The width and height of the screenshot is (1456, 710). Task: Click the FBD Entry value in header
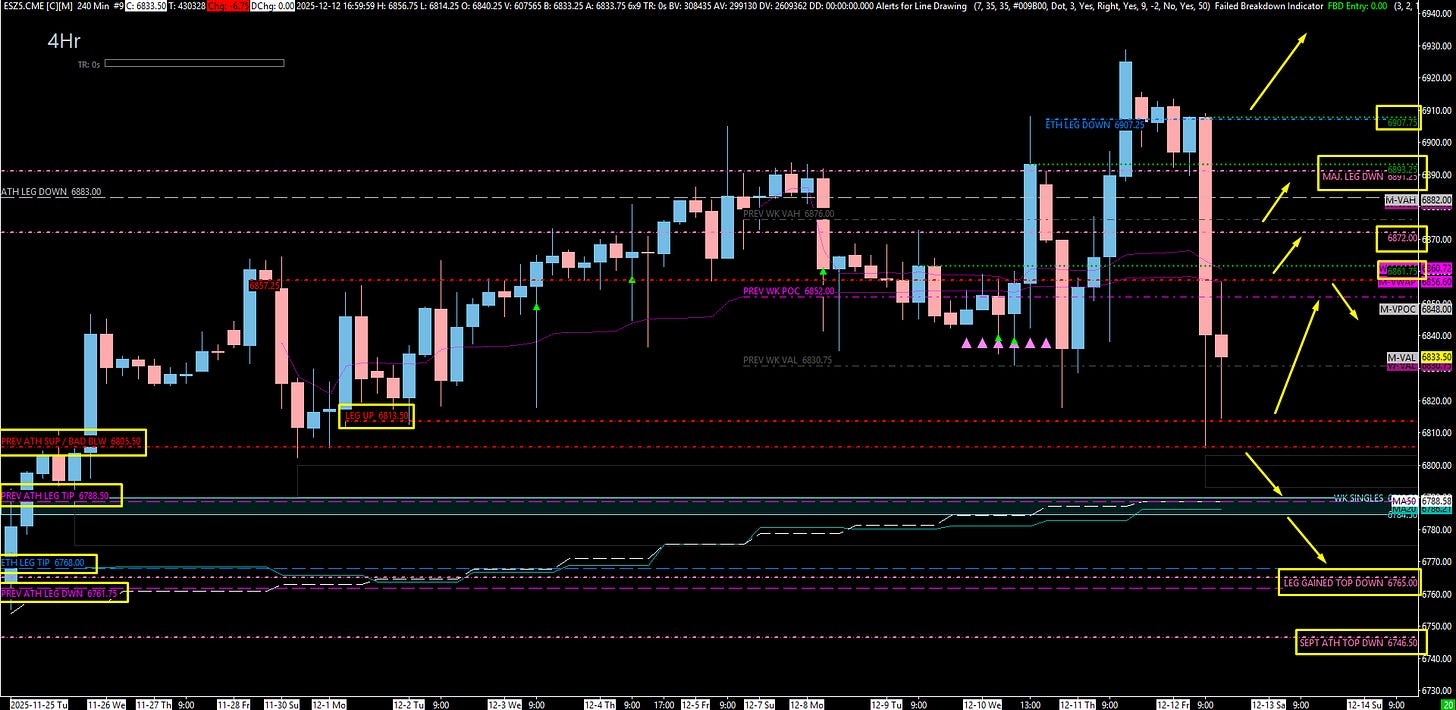click(1358, 6)
